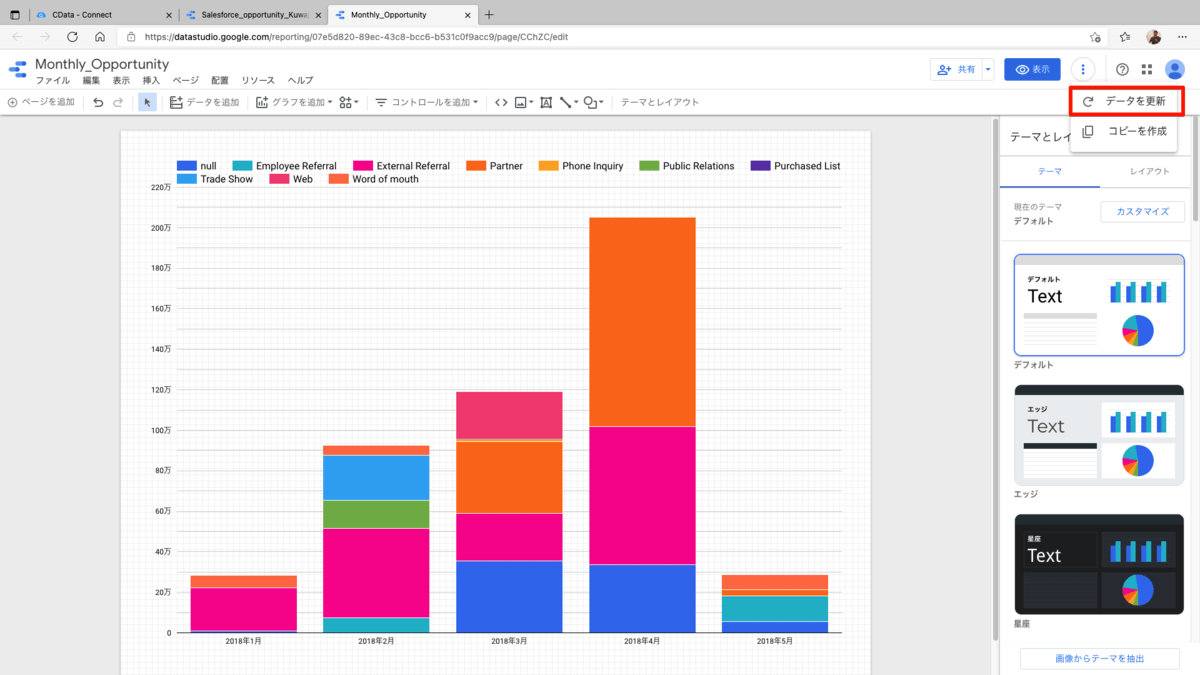Open the 配置 menu
Image resolution: width=1200 pixels, height=675 pixels.
pos(220,80)
